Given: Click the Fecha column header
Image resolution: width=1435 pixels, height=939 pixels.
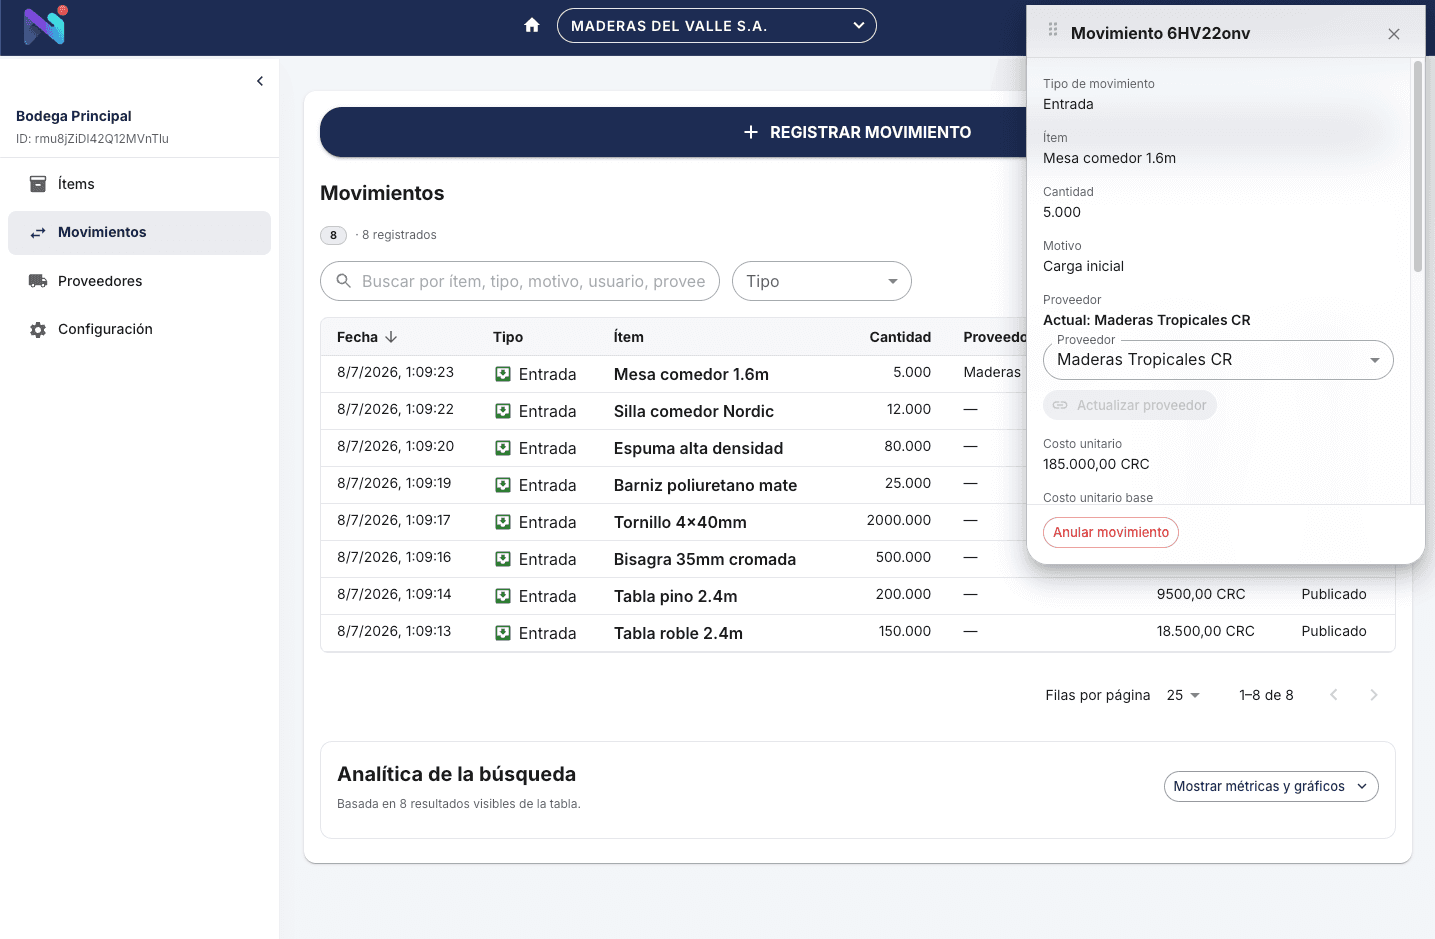Looking at the screenshot, I should click(x=357, y=337).
